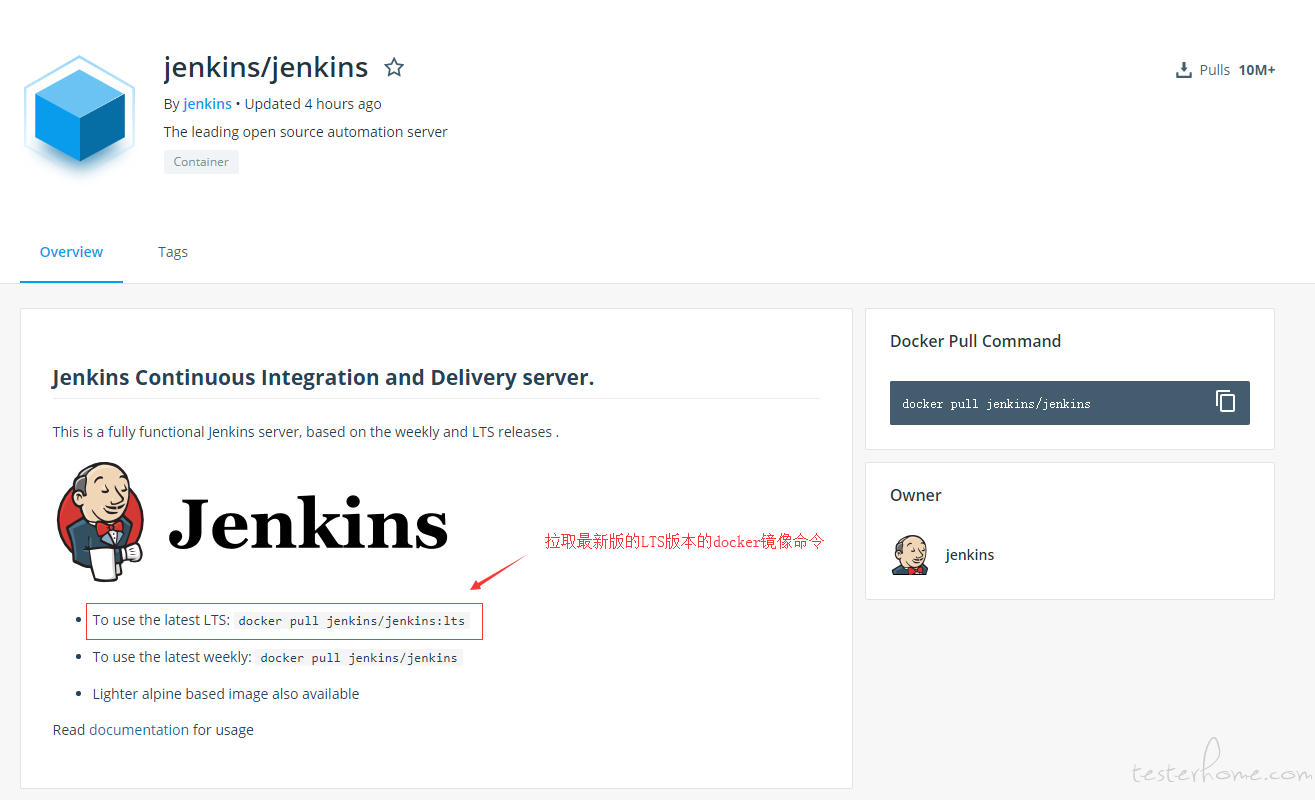Click the Docker Pull Command heading
The image size is (1315, 800).
point(975,341)
